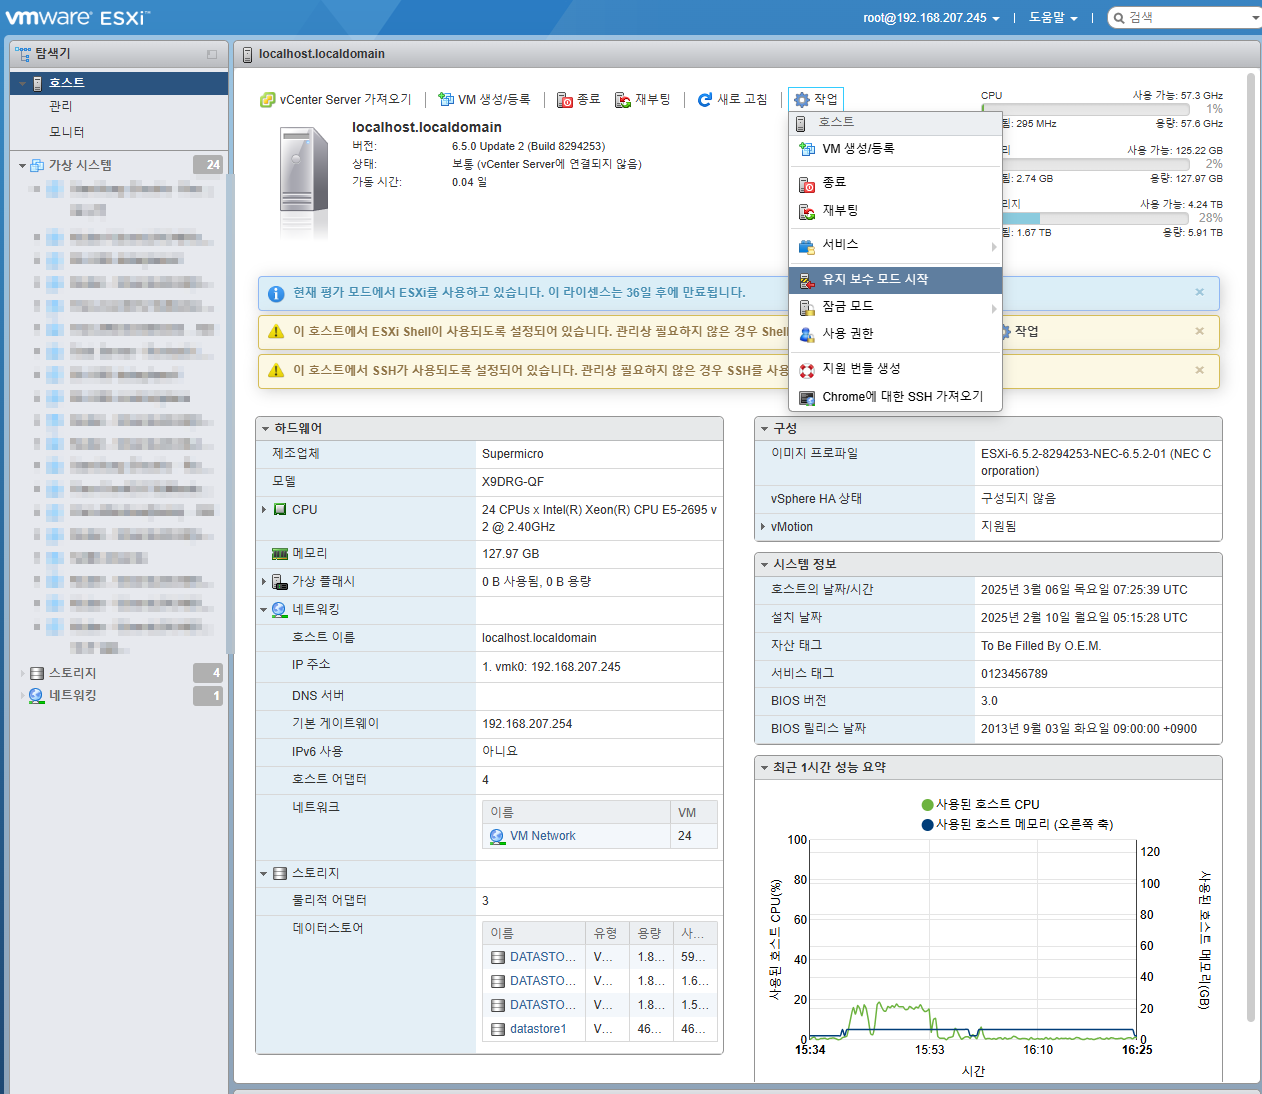Image resolution: width=1262 pixels, height=1094 pixels.
Task: Click the VM Network globe icon
Action: (497, 836)
